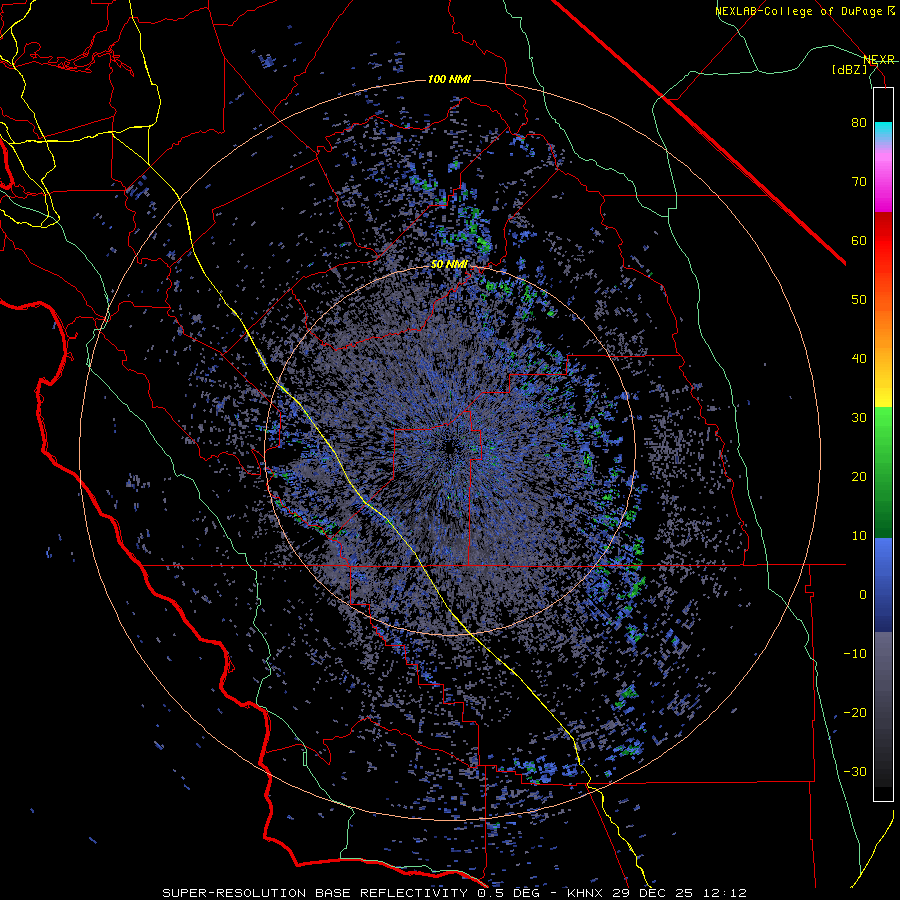The height and width of the screenshot is (900, 900).
Task: Click the -30 value on the dBZ scale
Action: (855, 773)
